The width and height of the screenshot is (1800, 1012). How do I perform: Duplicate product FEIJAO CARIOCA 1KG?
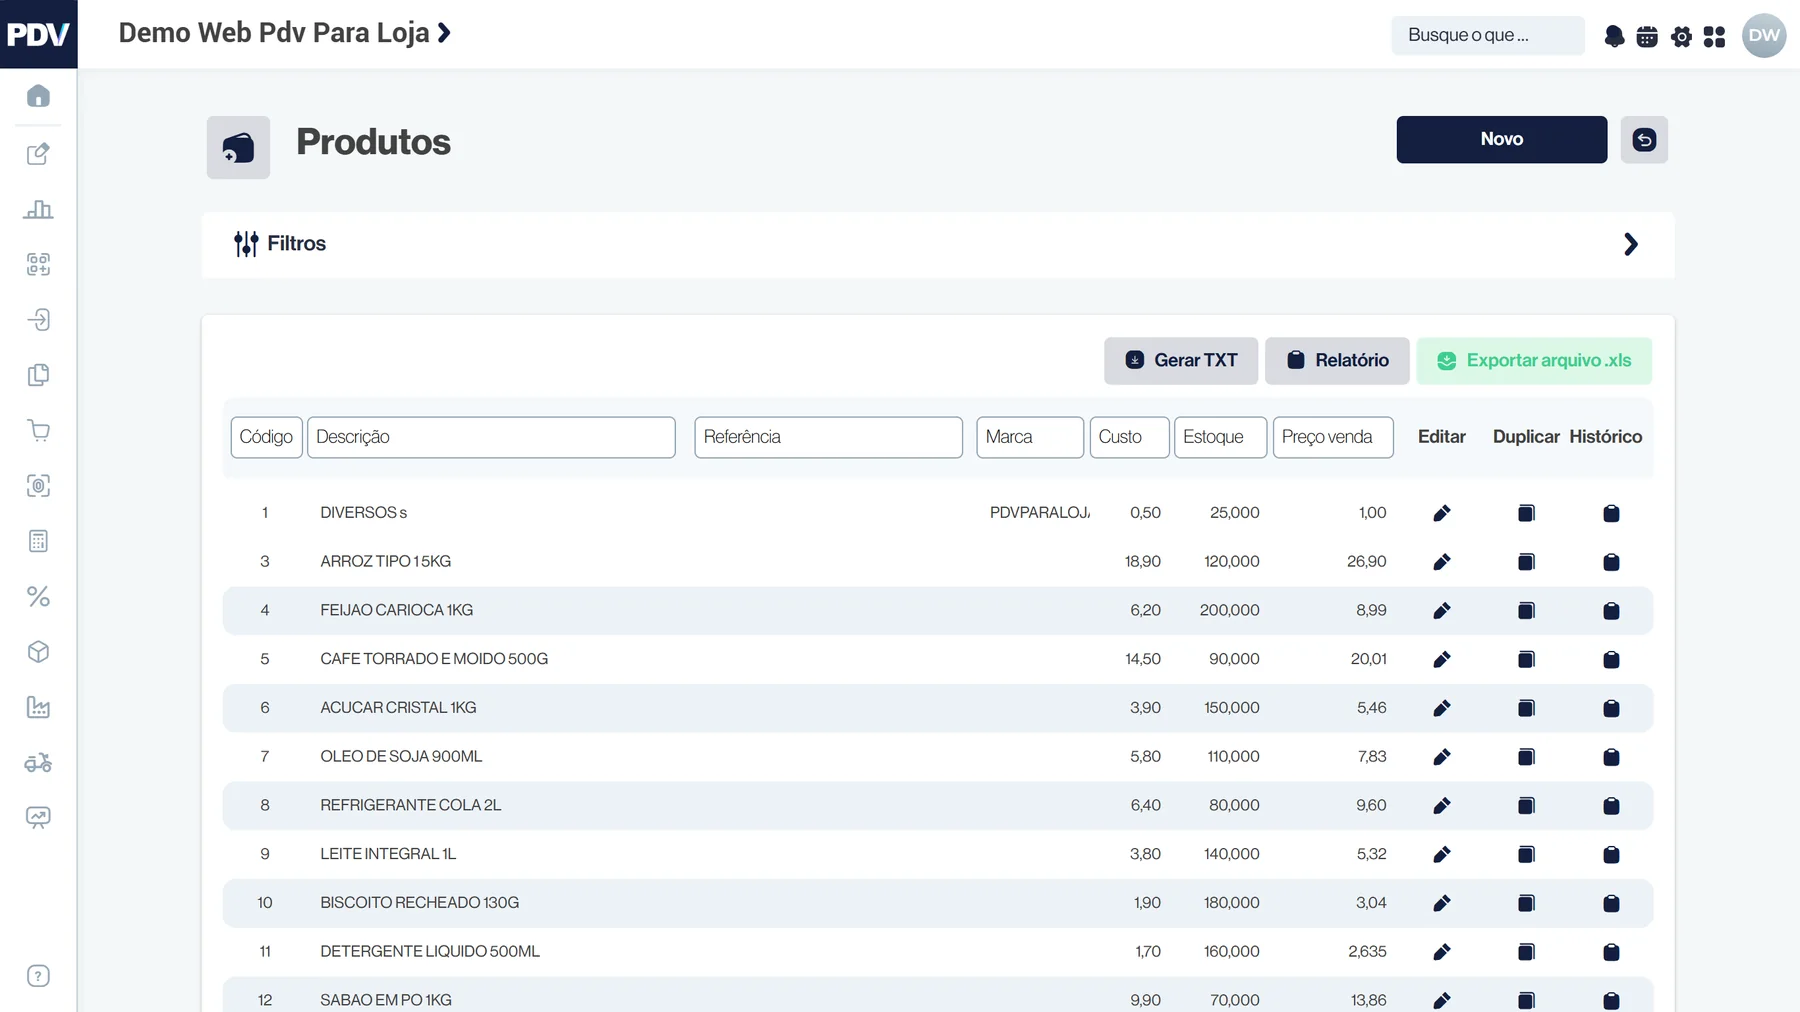click(1526, 611)
